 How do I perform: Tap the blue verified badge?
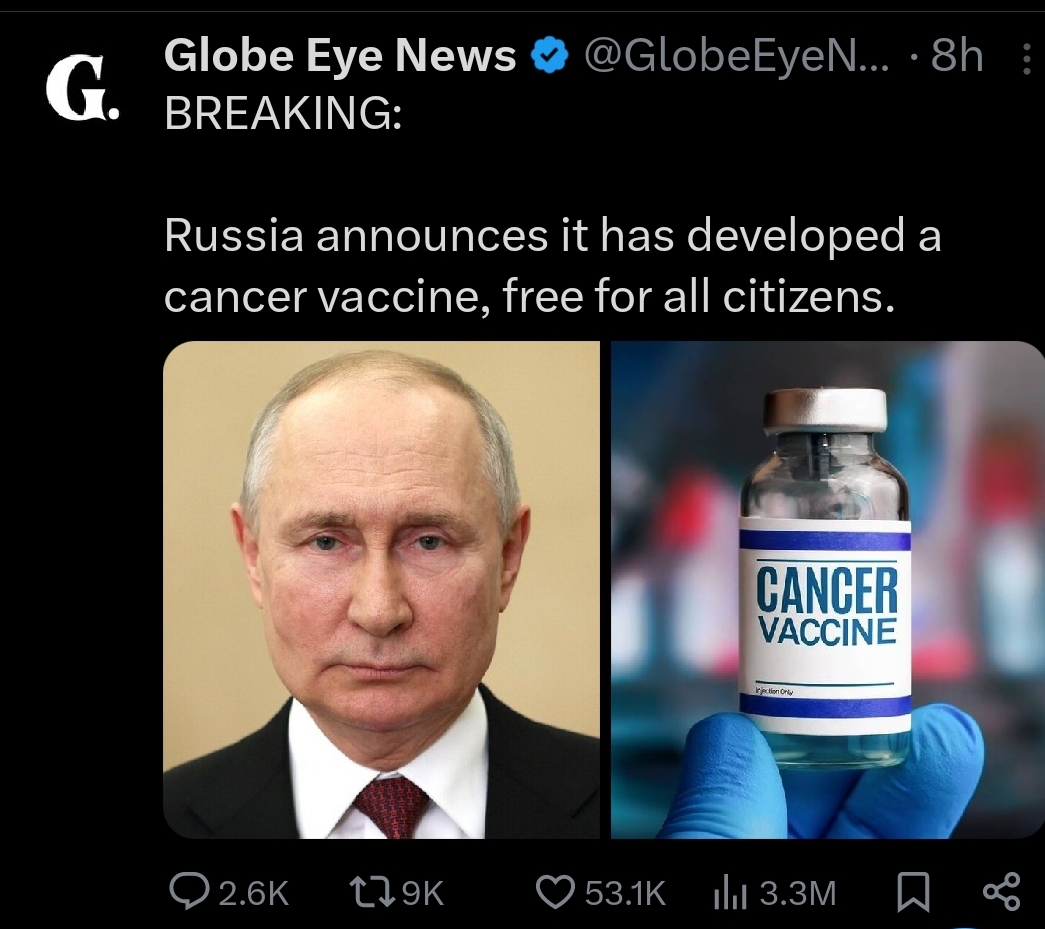tap(548, 55)
